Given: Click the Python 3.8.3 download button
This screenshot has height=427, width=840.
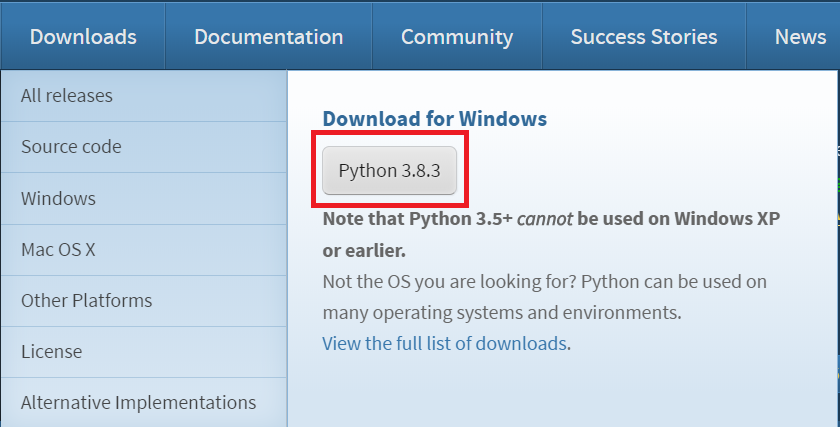Looking at the screenshot, I should pyautogui.click(x=389, y=171).
